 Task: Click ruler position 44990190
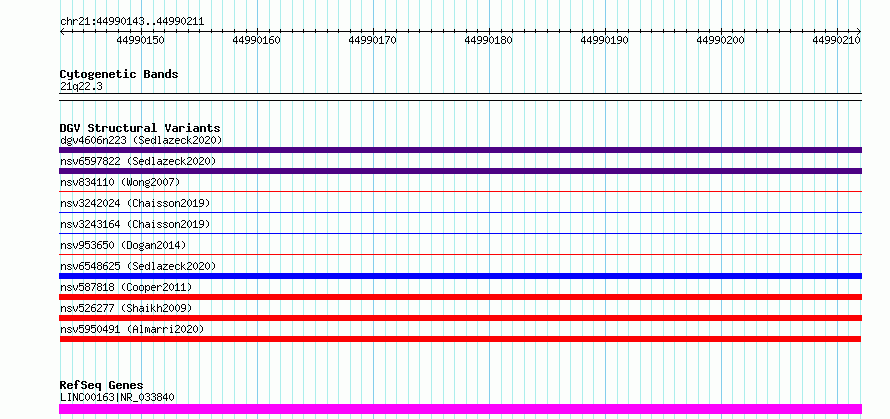(605, 40)
